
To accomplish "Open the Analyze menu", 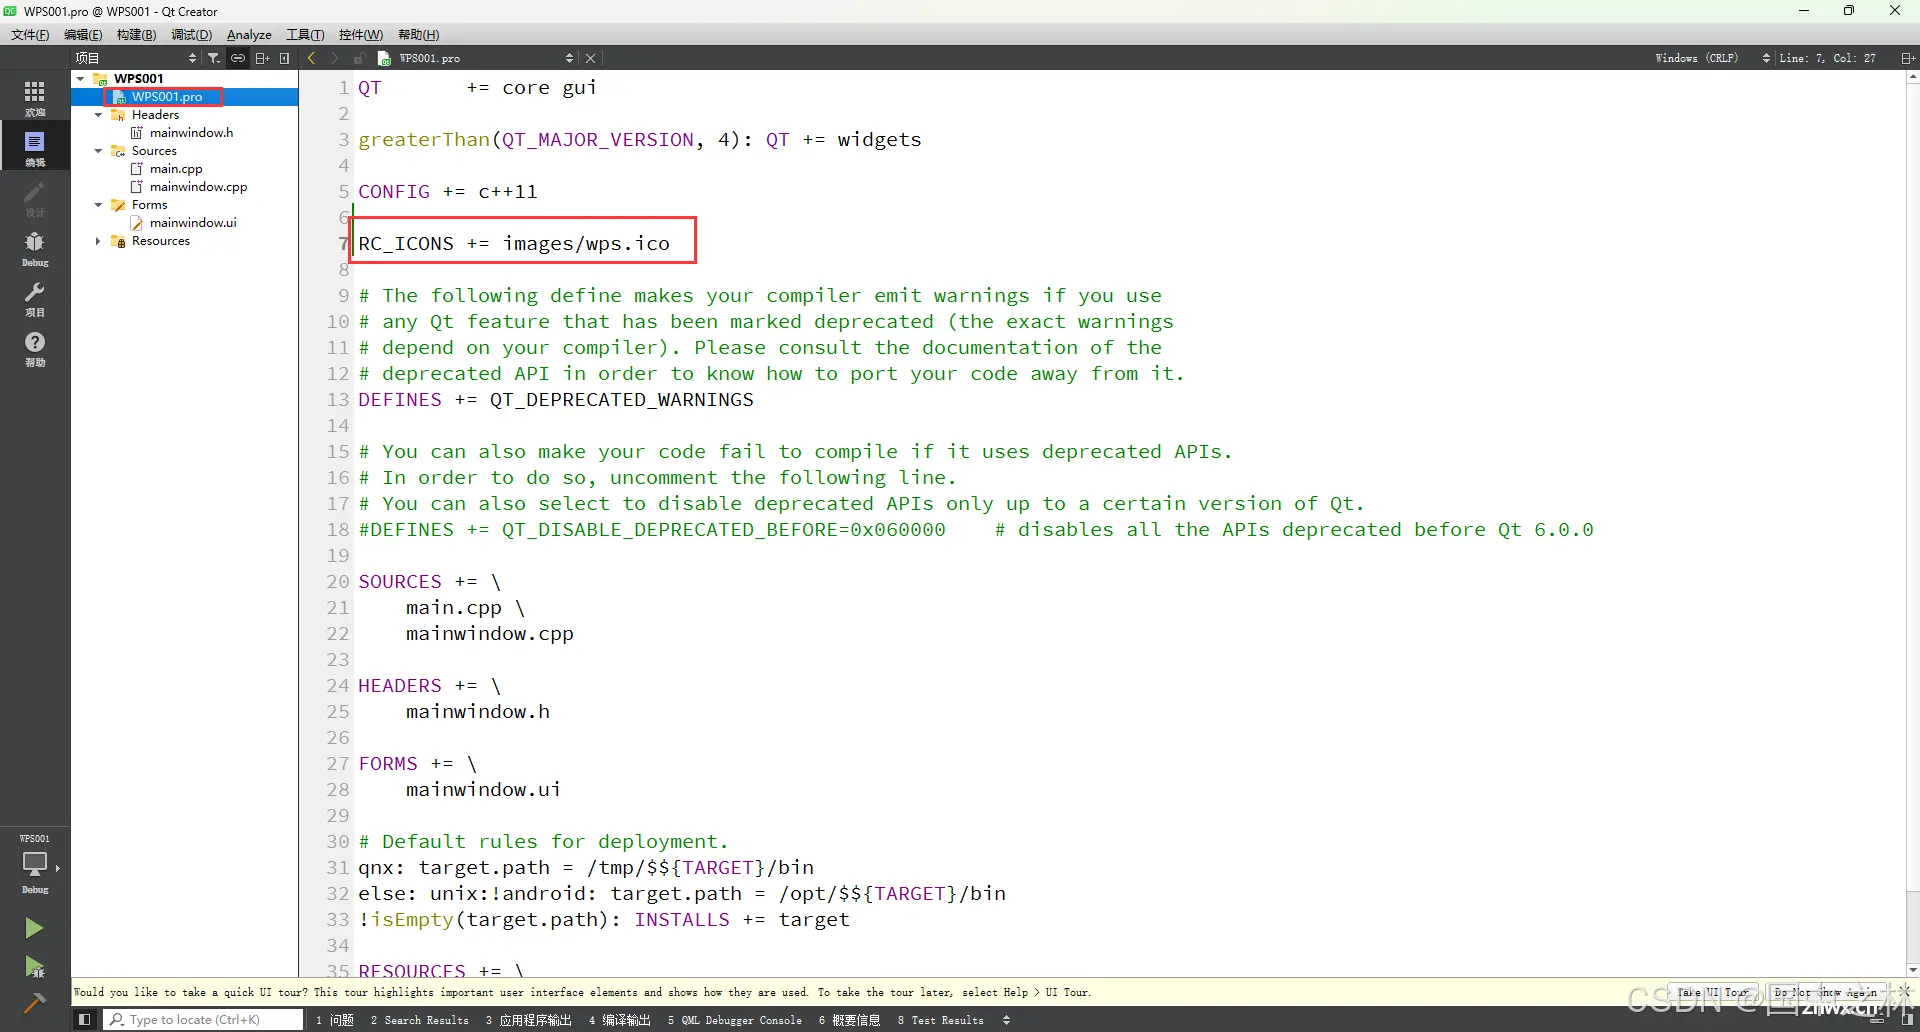I will click(249, 35).
